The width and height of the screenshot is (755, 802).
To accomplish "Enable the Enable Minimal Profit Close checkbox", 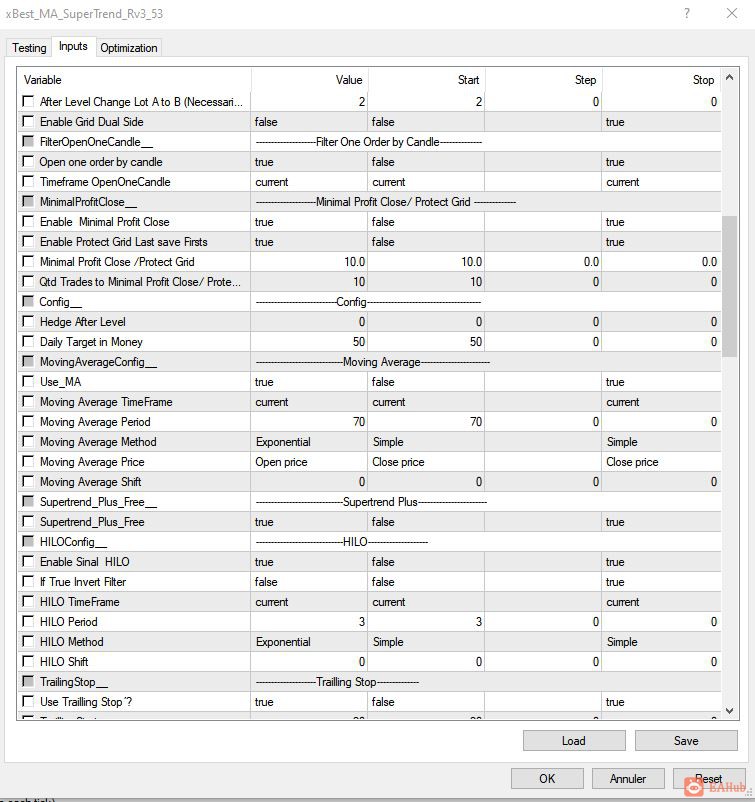I will click(28, 221).
